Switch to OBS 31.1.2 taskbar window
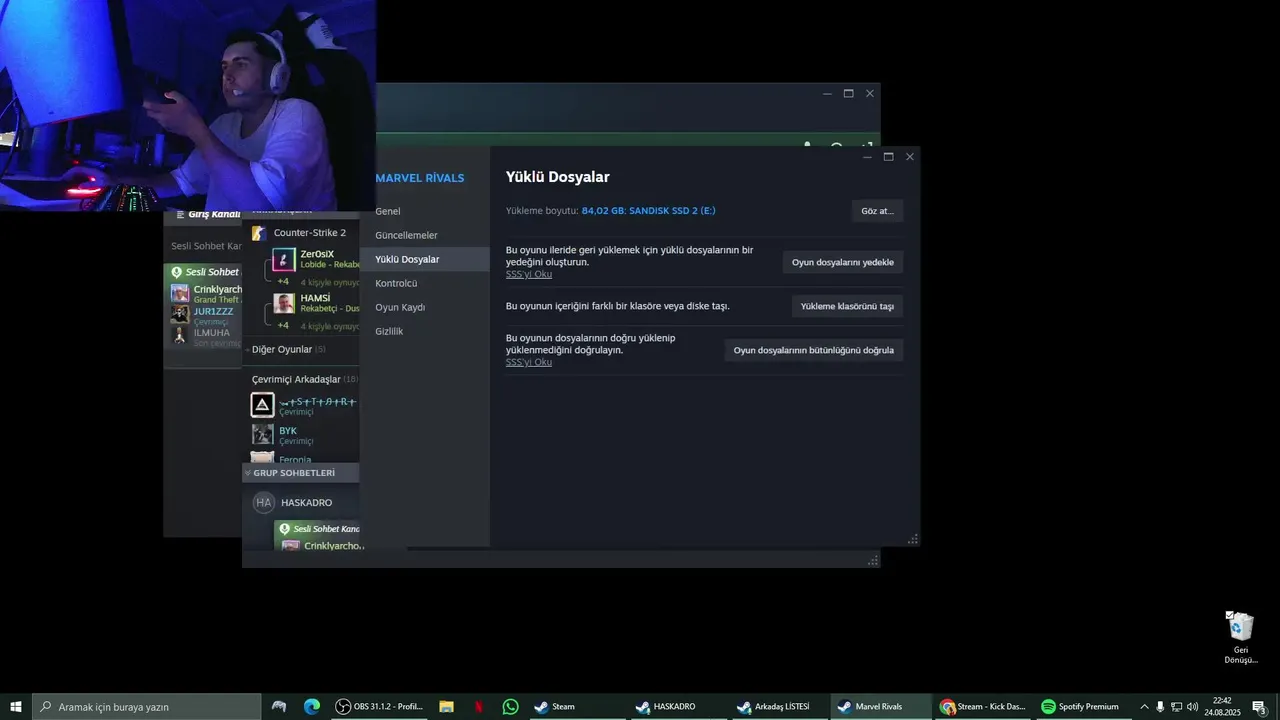 [x=379, y=706]
